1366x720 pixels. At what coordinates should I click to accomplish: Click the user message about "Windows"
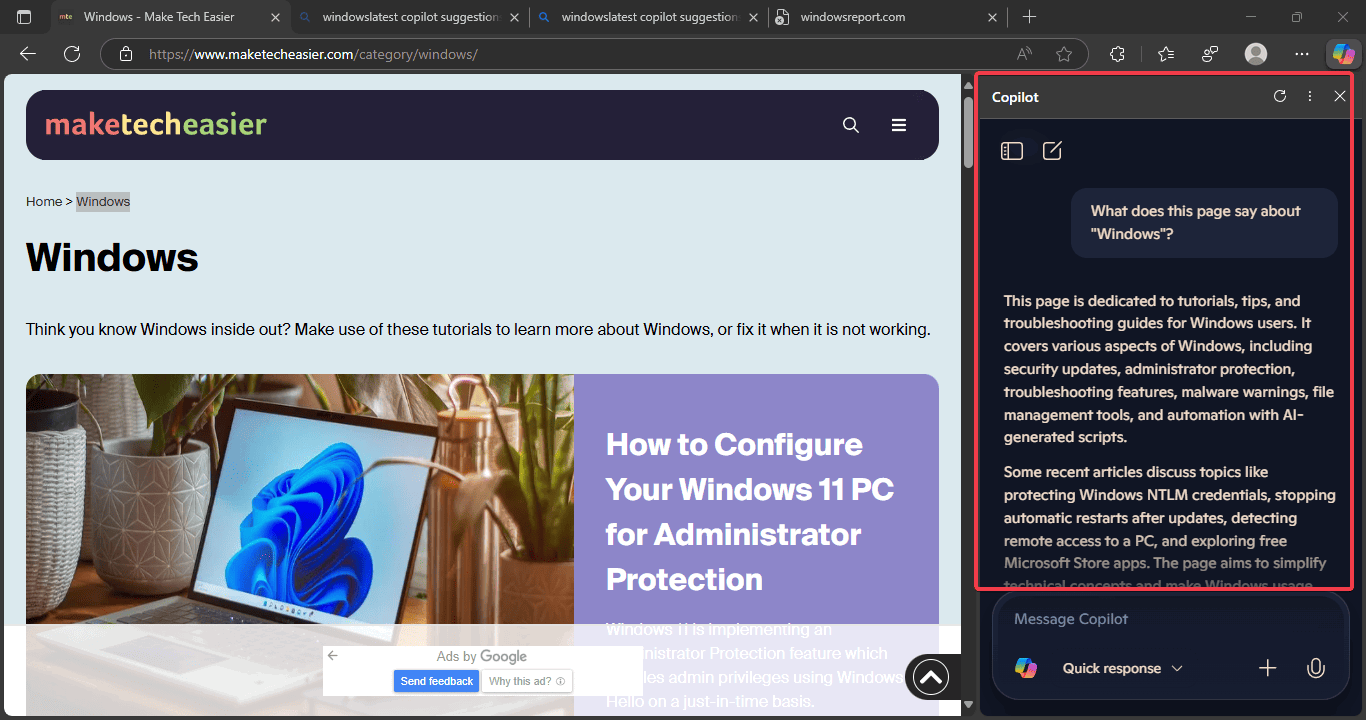(x=1204, y=223)
